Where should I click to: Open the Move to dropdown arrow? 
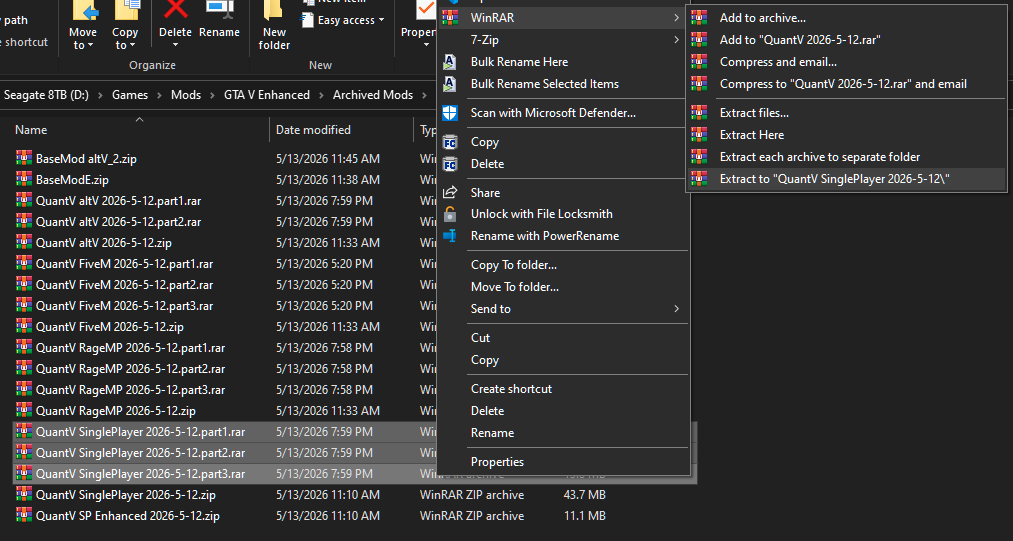coord(90,45)
